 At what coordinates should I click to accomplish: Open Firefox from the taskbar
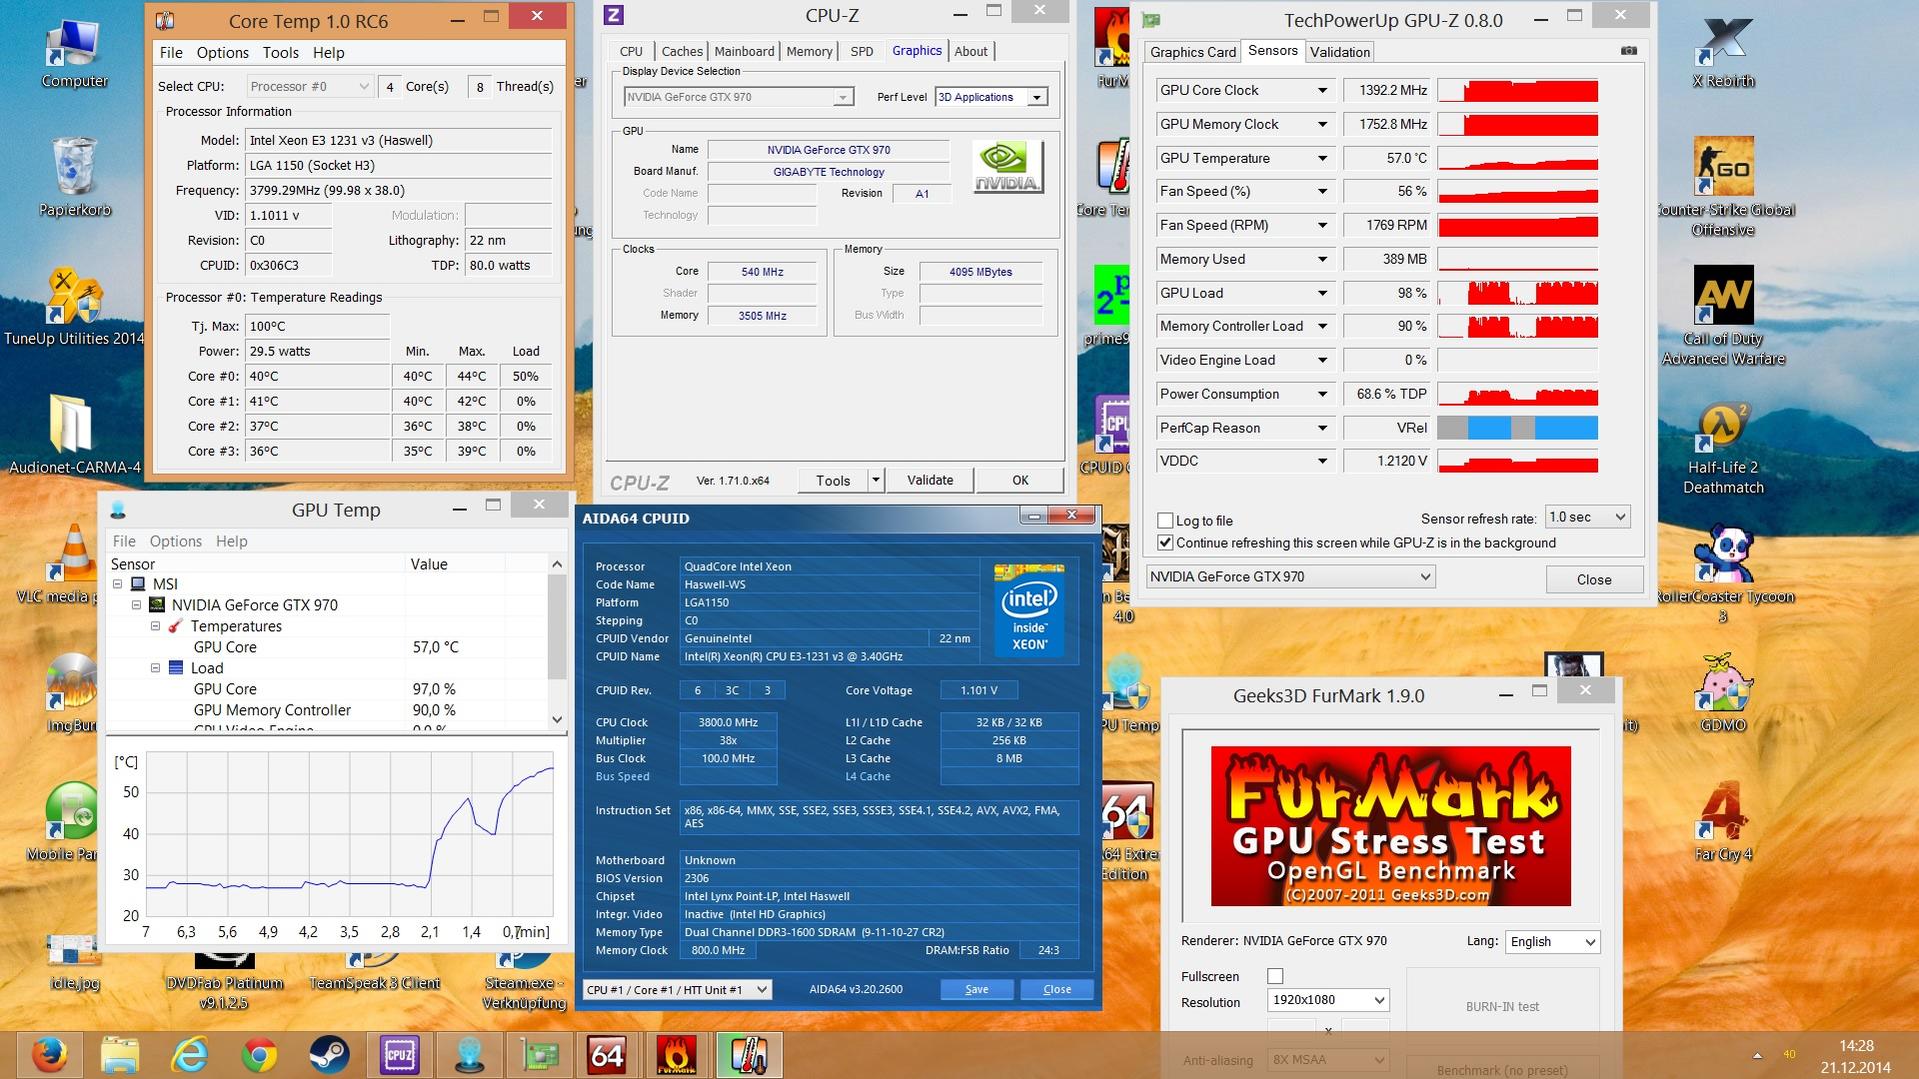click(x=49, y=1055)
